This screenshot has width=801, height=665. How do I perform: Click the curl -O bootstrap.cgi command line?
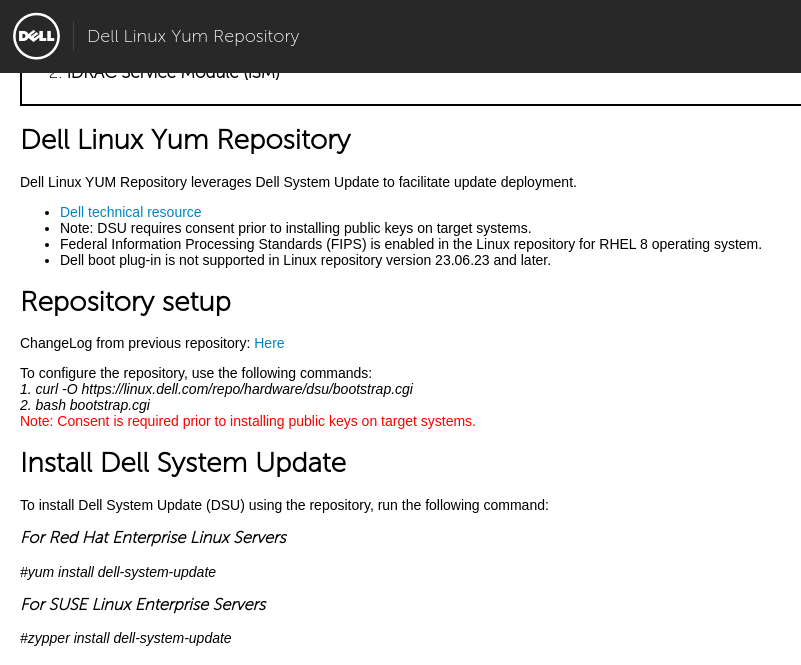pos(217,389)
